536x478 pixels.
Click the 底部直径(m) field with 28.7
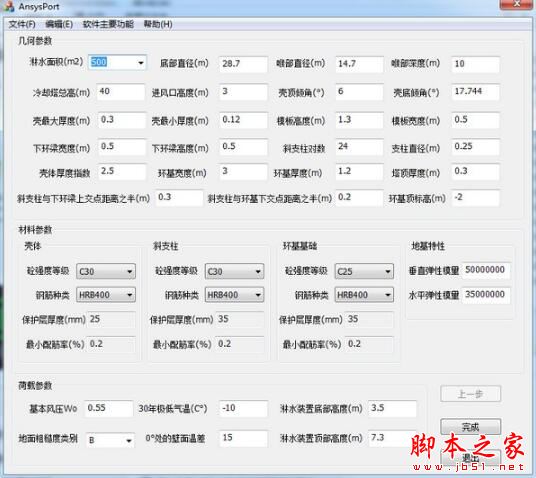[x=243, y=64]
